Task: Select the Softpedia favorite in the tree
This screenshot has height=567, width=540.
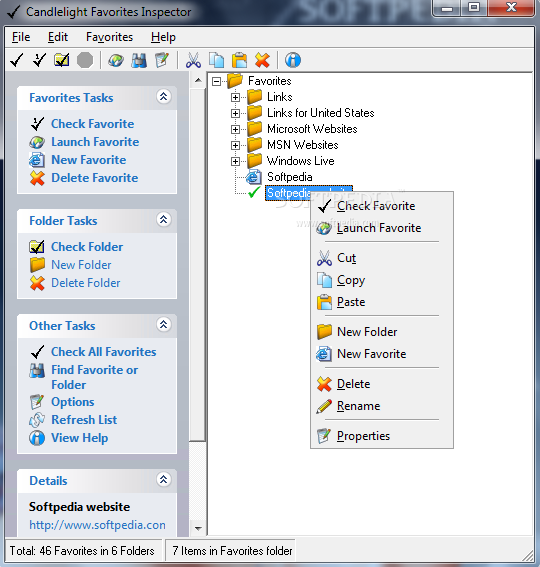Action: 289,177
